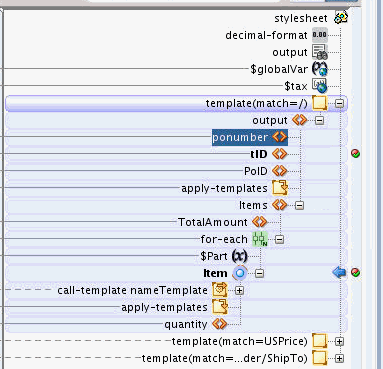Click the status marker beside the tID row
This screenshot has height=369, width=383.
point(356,154)
